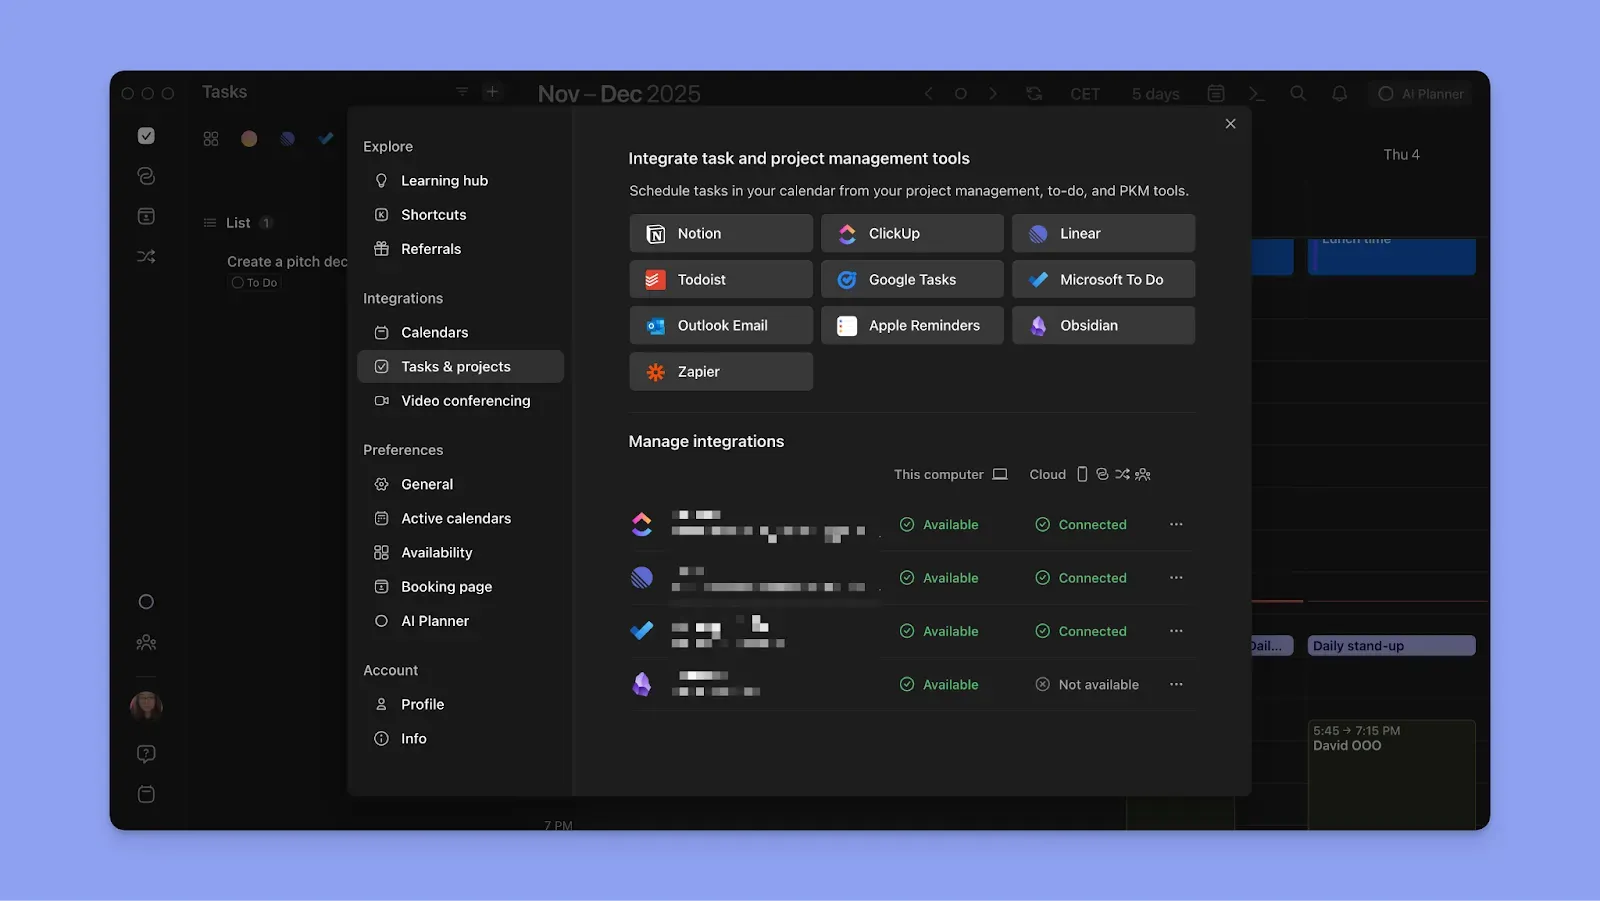
Task: Open the Learning hub
Action: click(444, 180)
